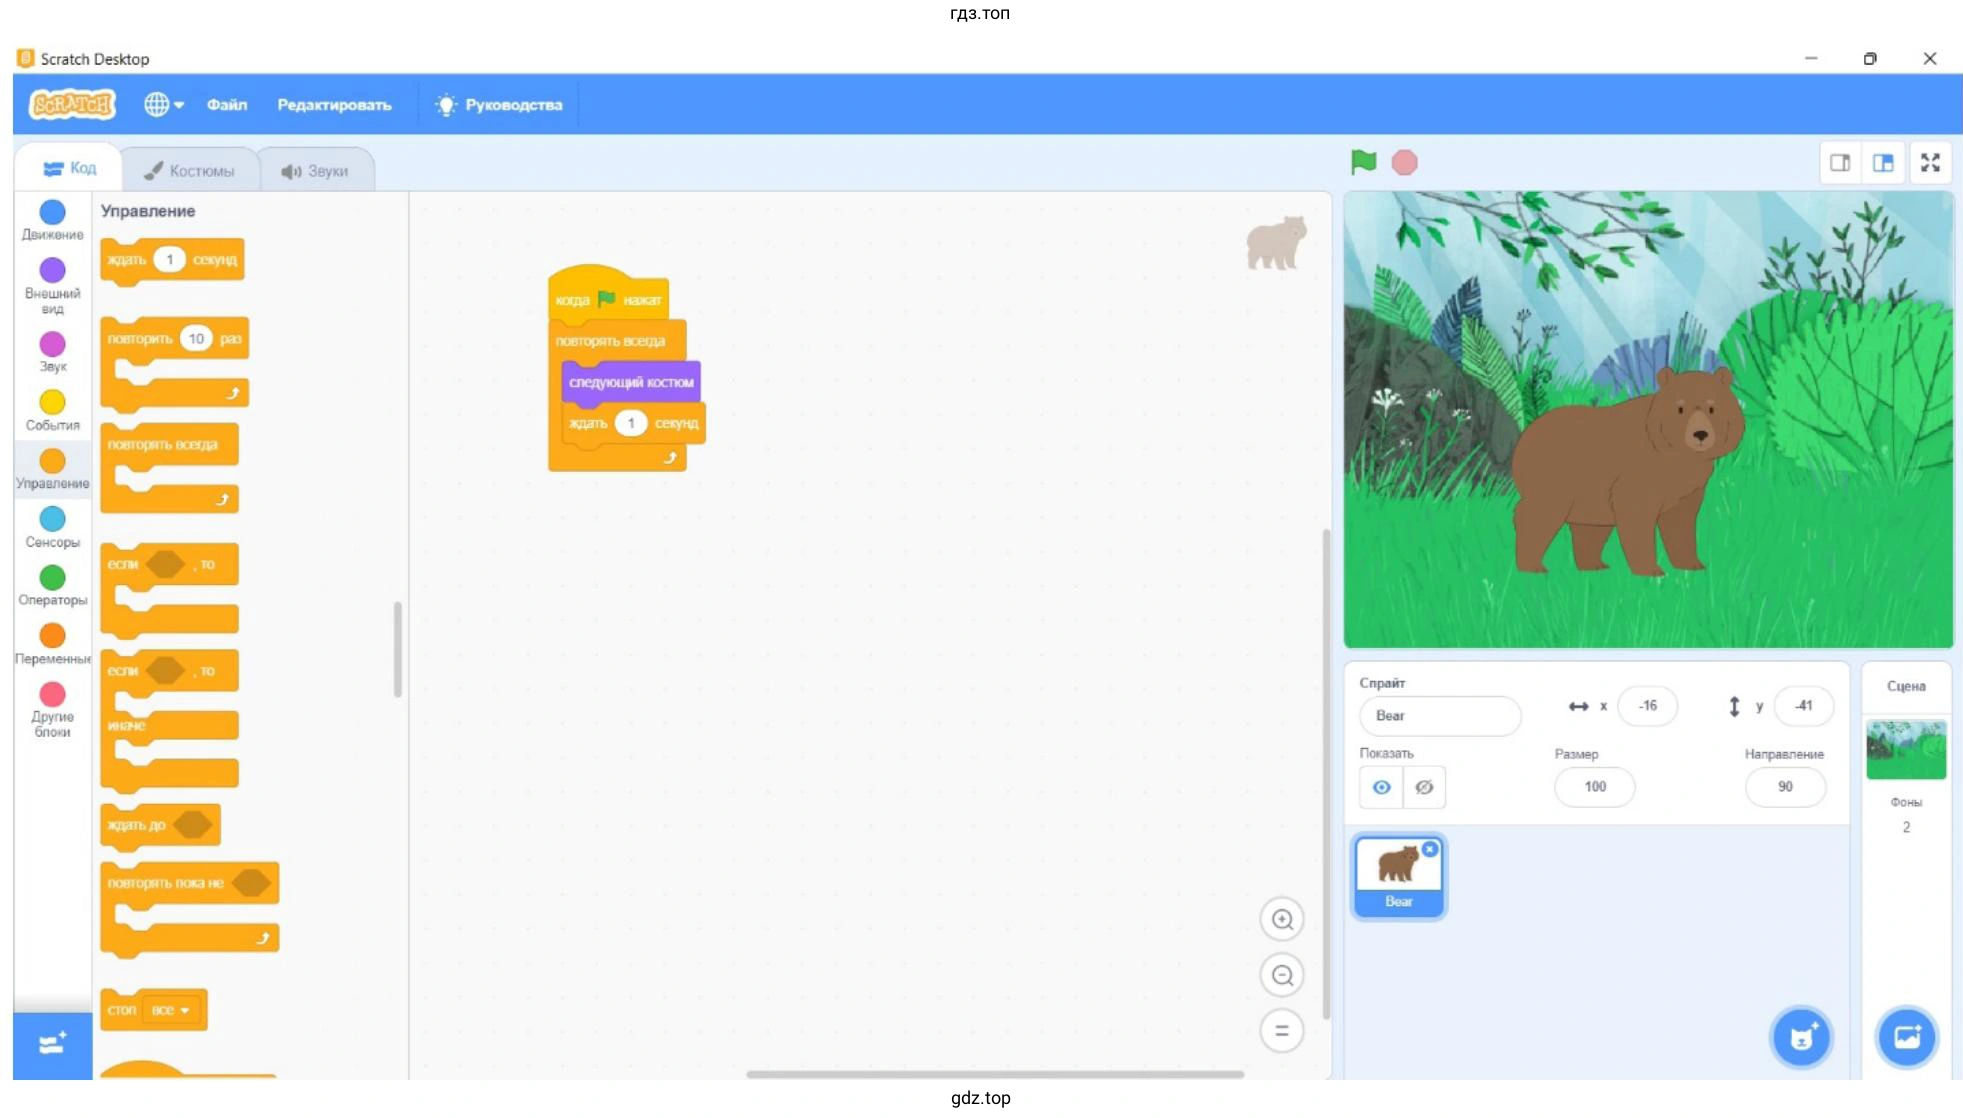Show the sprite using the eye toggle
The image size is (1963, 1118).
(1381, 787)
